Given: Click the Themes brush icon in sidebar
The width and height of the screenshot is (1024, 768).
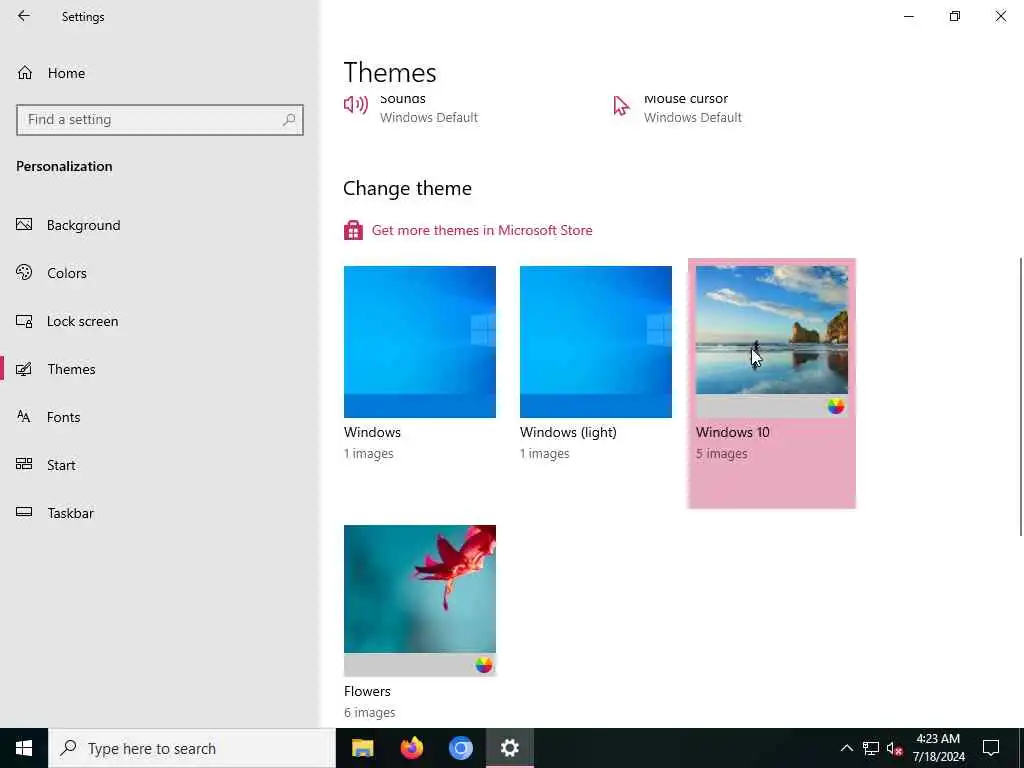Looking at the screenshot, I should [24, 369].
